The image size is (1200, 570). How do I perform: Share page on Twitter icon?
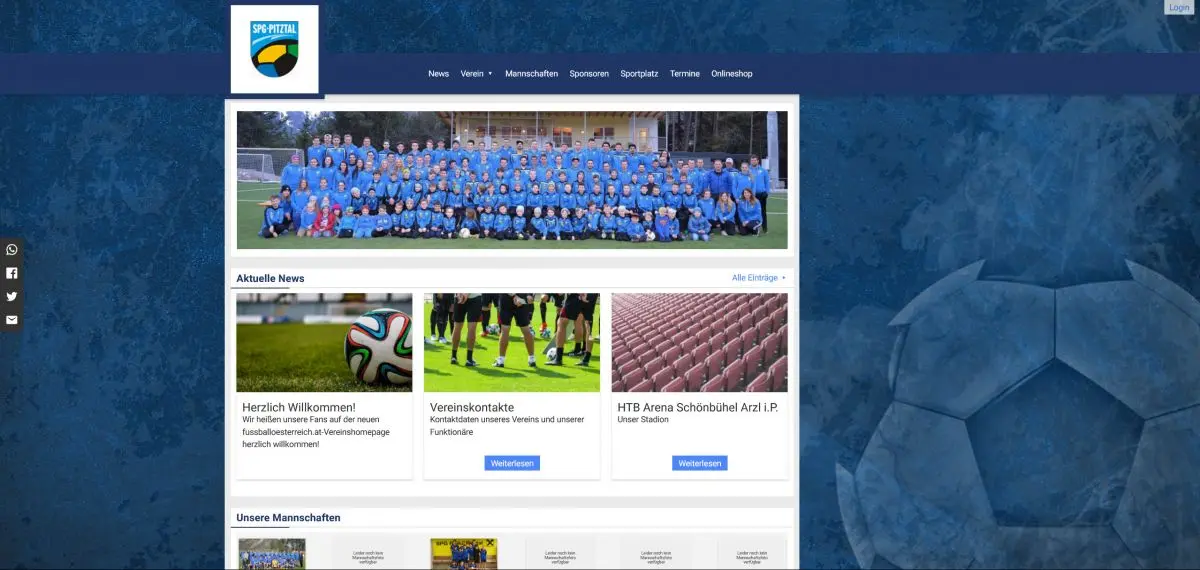coord(12,296)
